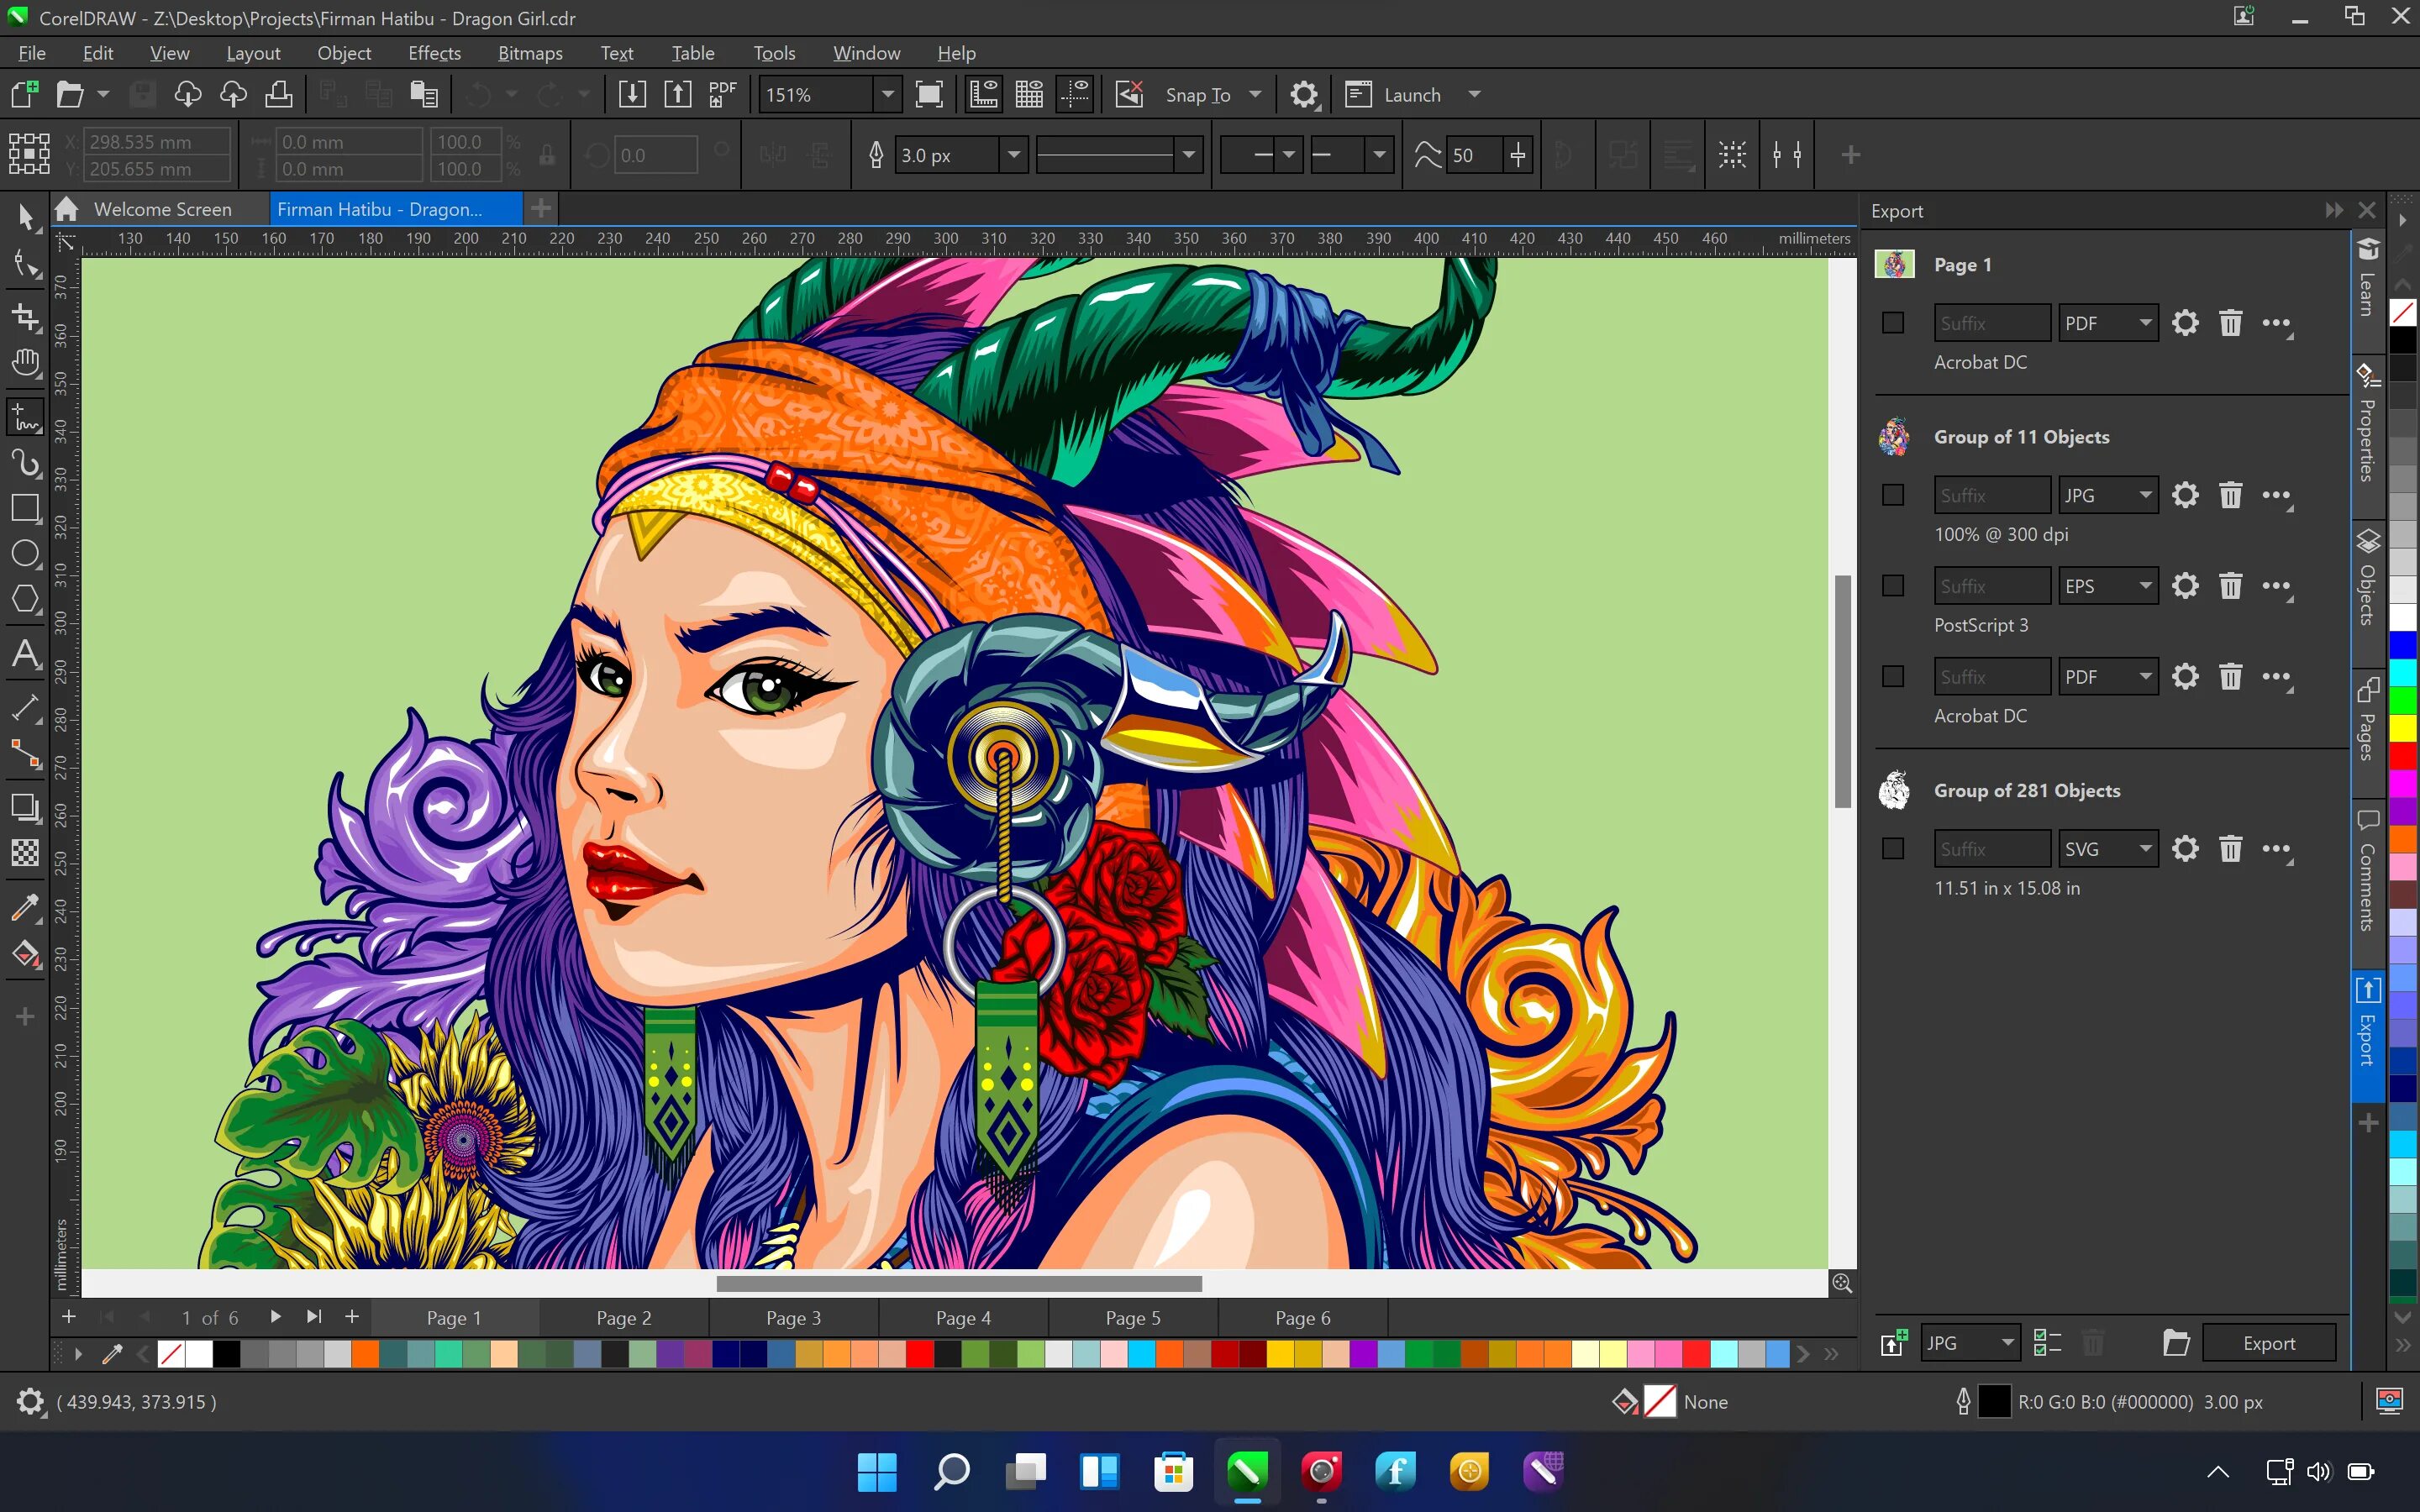Toggle checkbox for Group of 281 Objects SVG
This screenshot has width=2420, height=1512.
1896,848
